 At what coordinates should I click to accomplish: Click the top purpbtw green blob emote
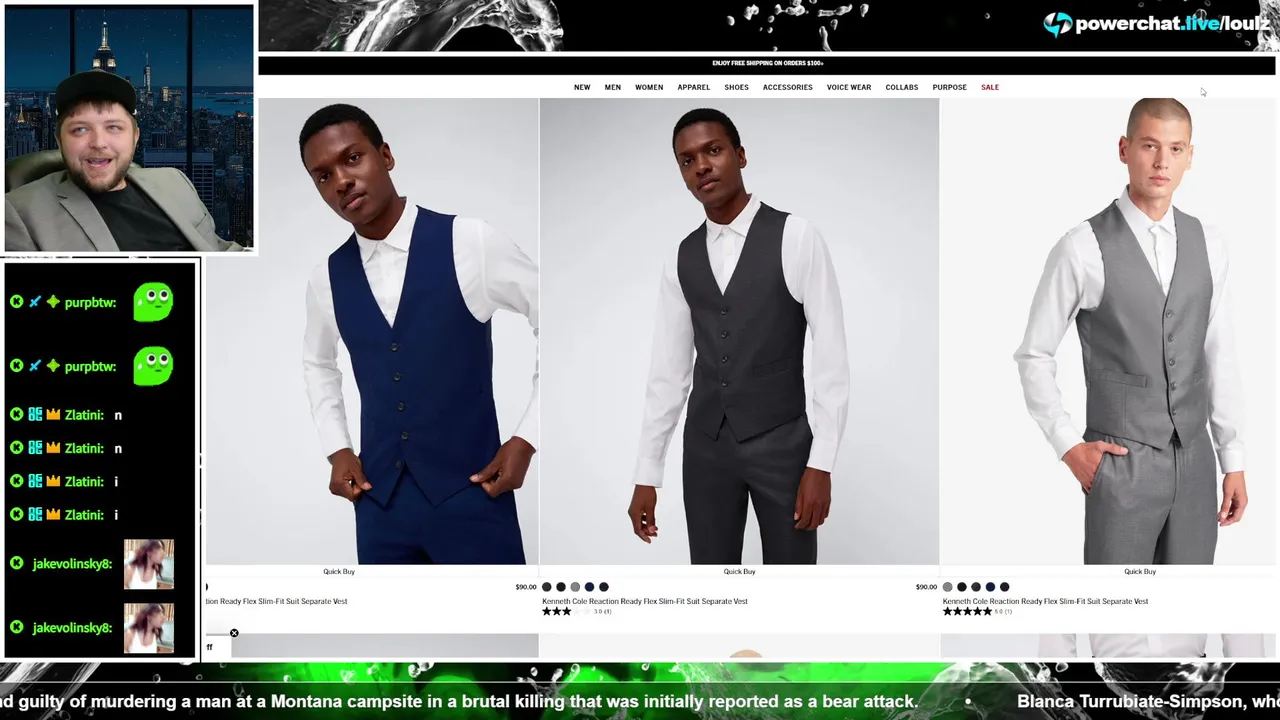[x=153, y=302]
